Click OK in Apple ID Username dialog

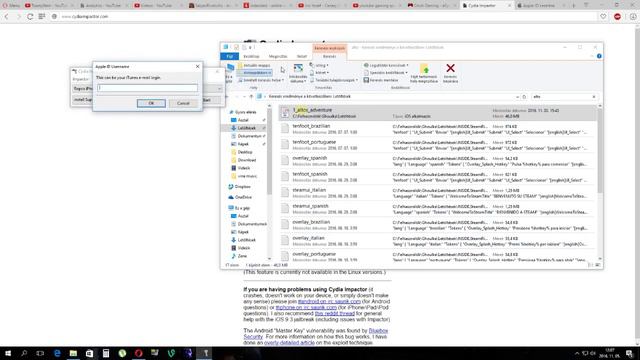click(x=151, y=103)
